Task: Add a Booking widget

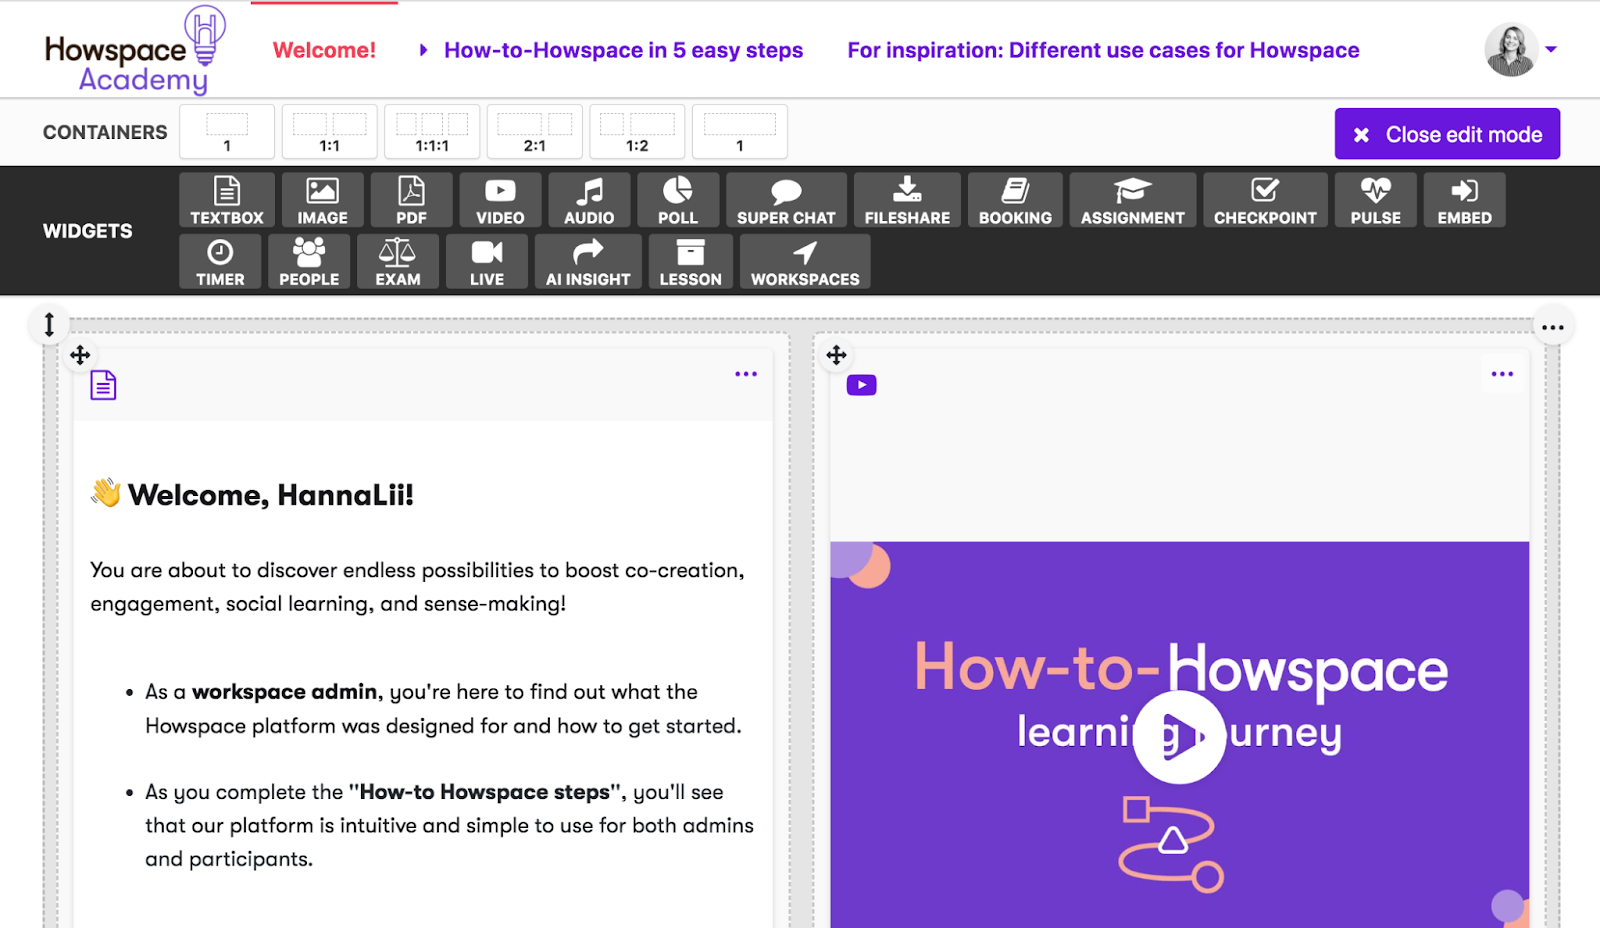Action: [1015, 200]
